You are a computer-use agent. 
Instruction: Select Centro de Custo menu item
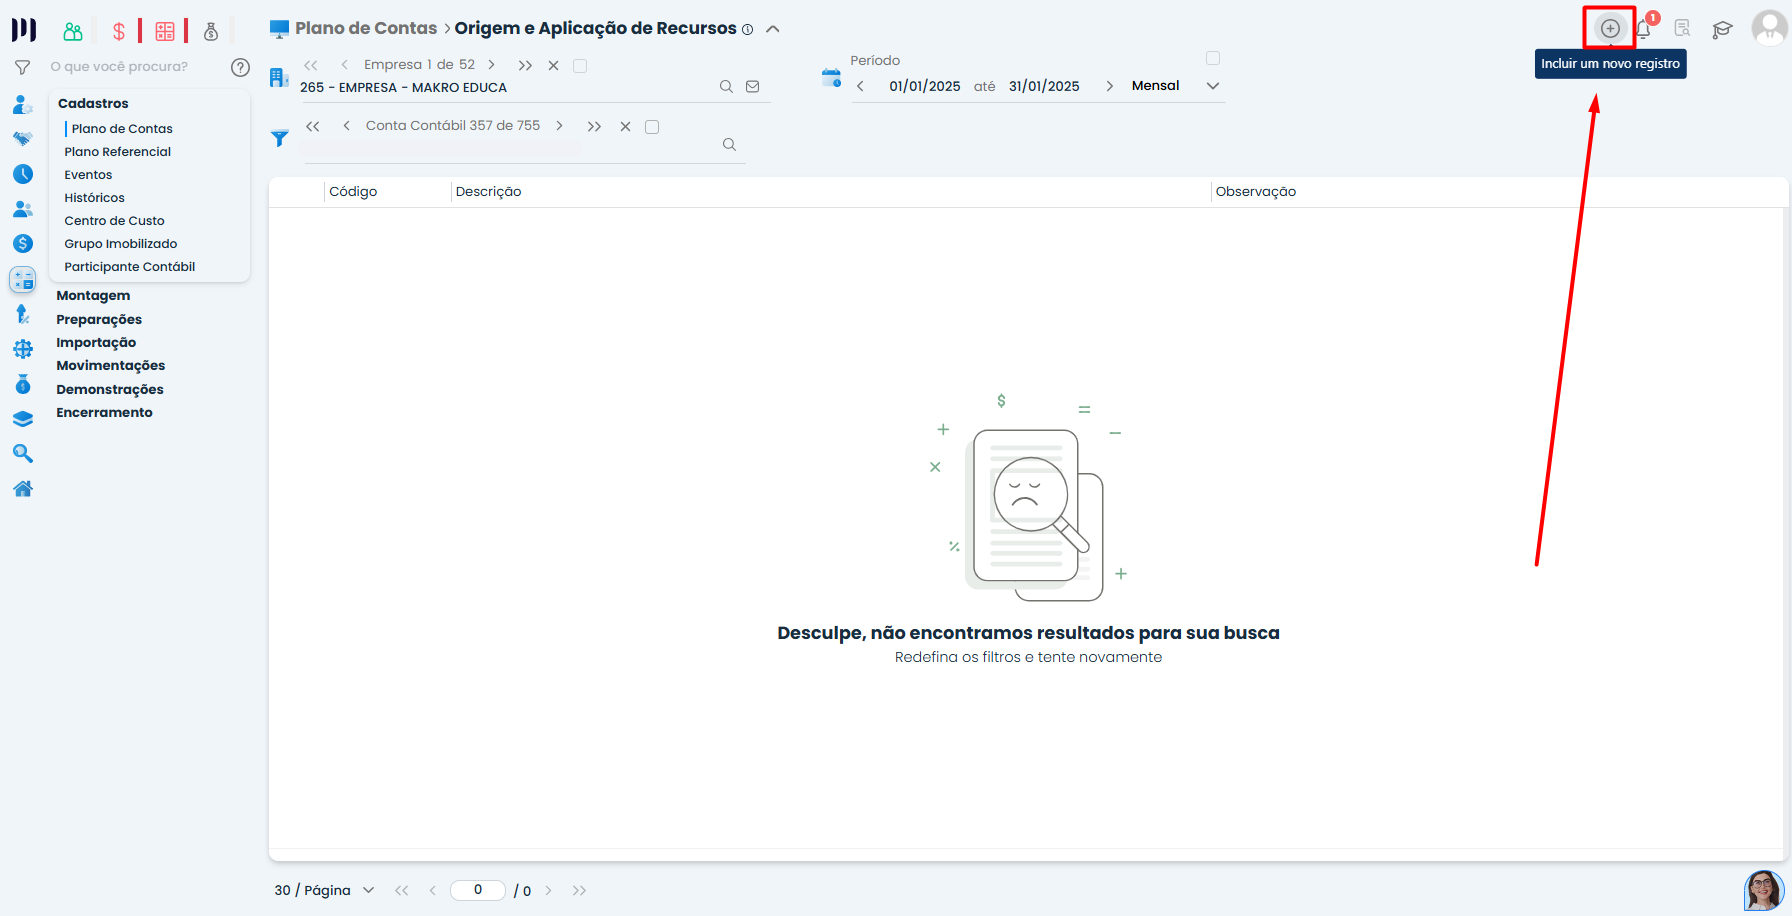coord(115,221)
